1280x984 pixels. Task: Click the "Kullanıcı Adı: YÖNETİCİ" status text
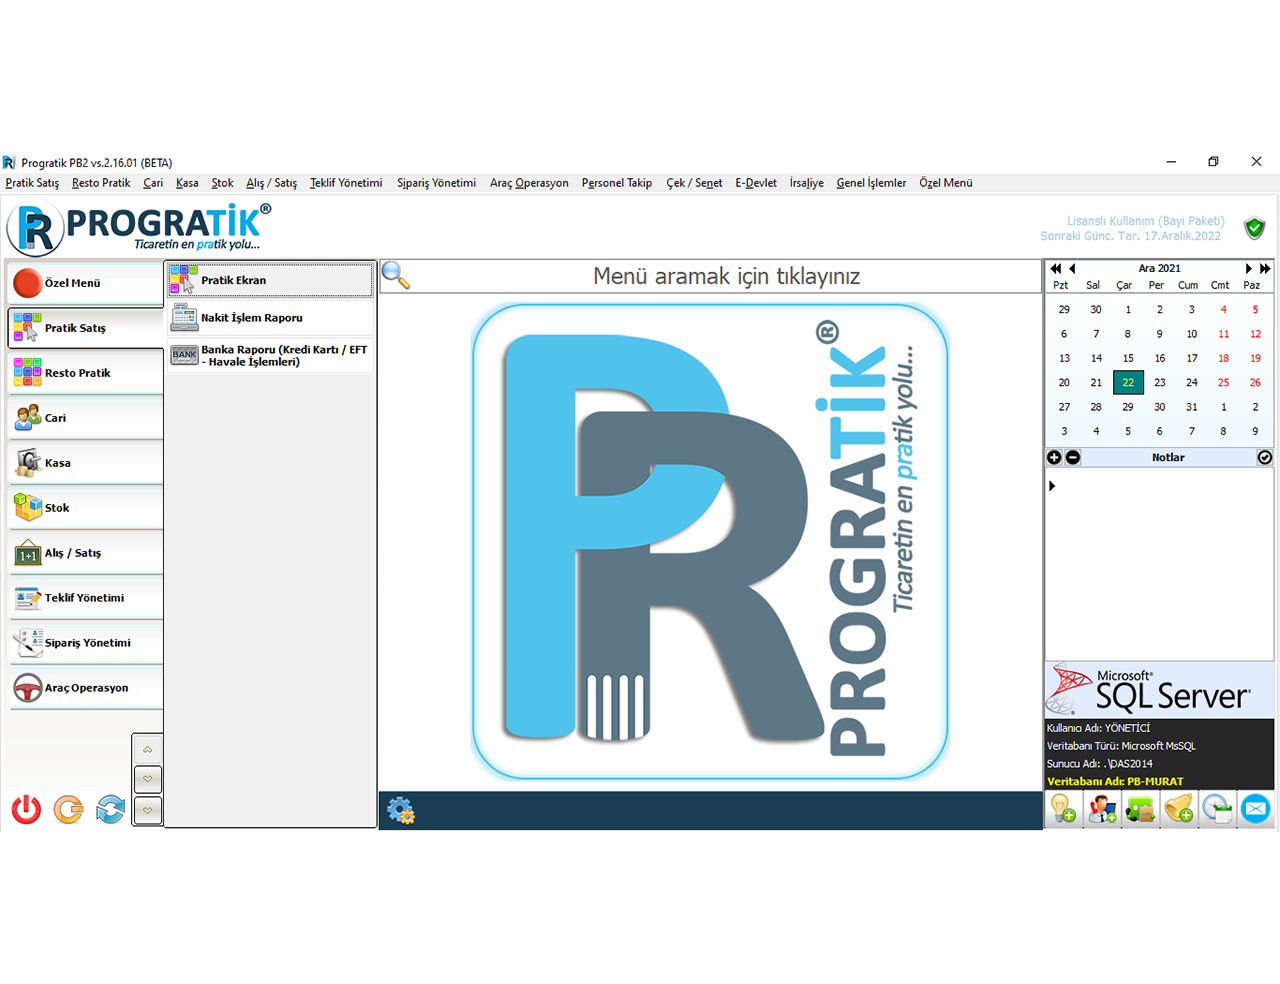(x=1098, y=728)
